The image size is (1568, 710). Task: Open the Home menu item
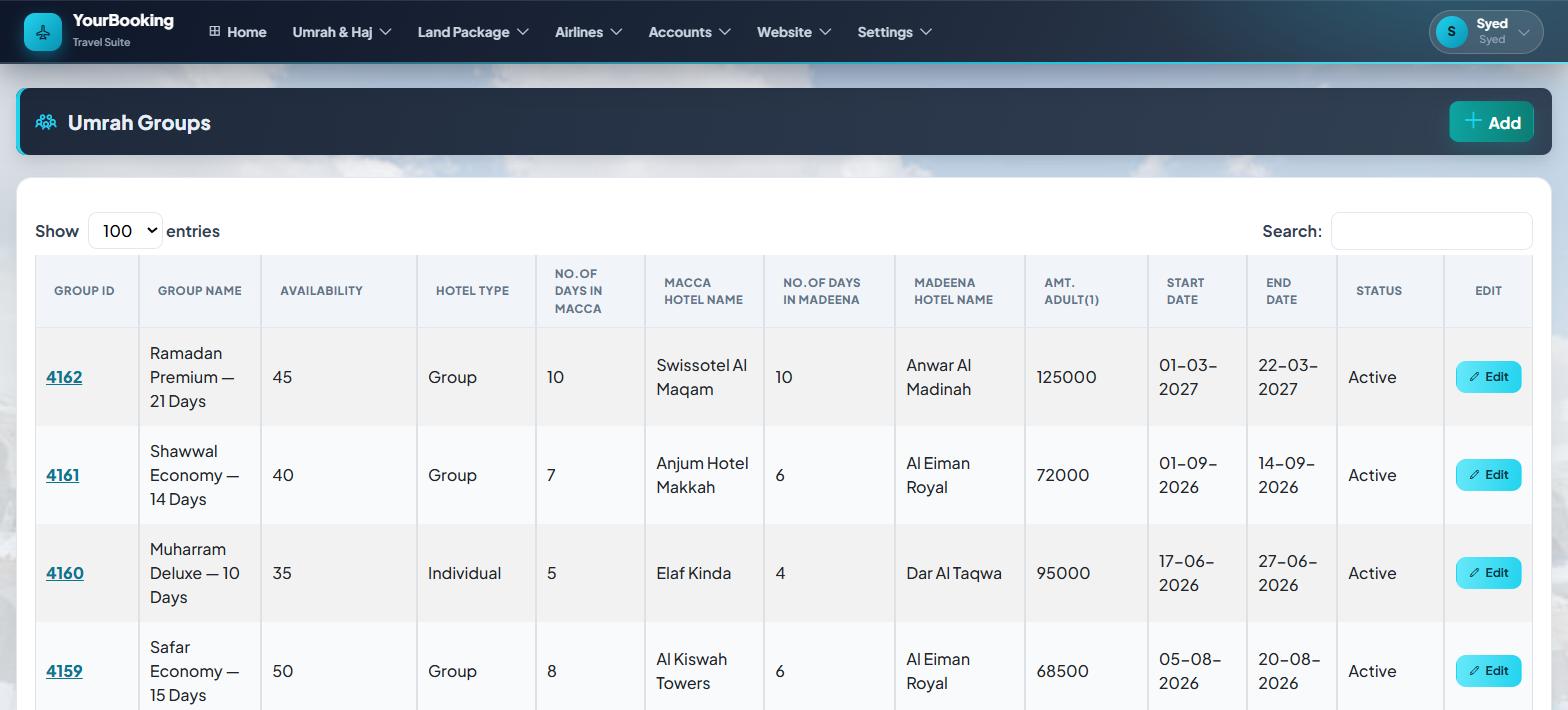coord(237,32)
